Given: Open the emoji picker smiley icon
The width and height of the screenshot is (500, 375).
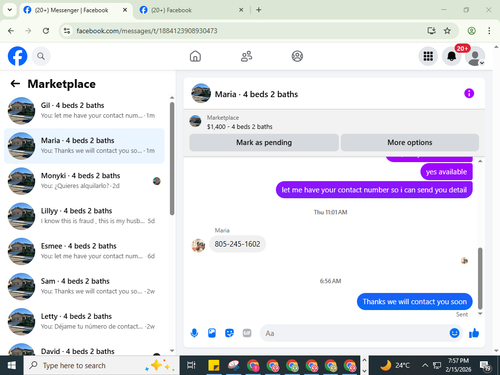Looking at the screenshot, I should pos(454,333).
